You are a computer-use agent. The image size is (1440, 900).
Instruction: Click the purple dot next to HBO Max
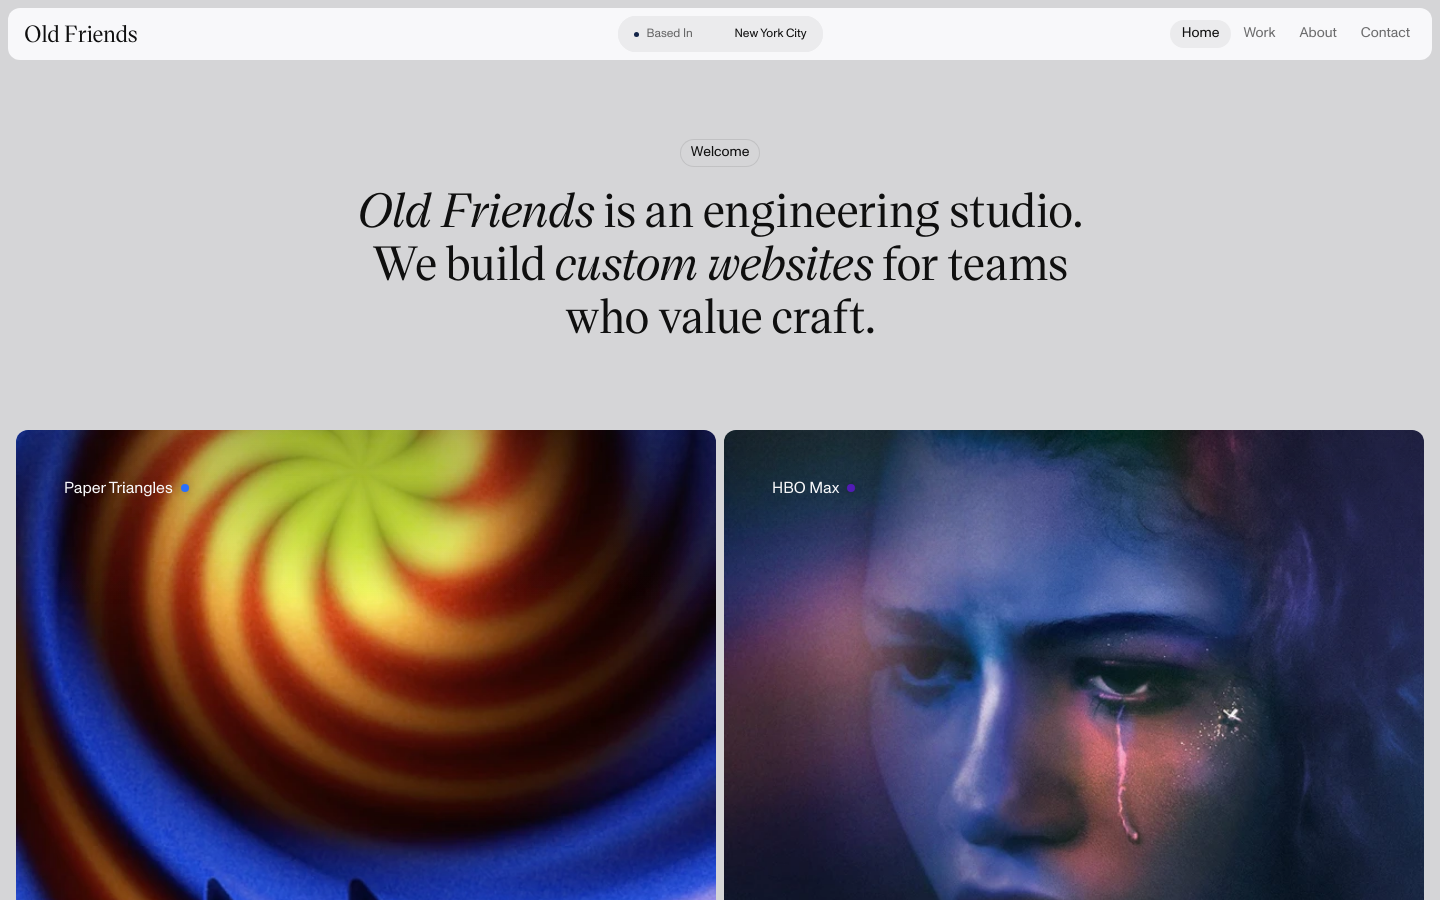coord(851,488)
